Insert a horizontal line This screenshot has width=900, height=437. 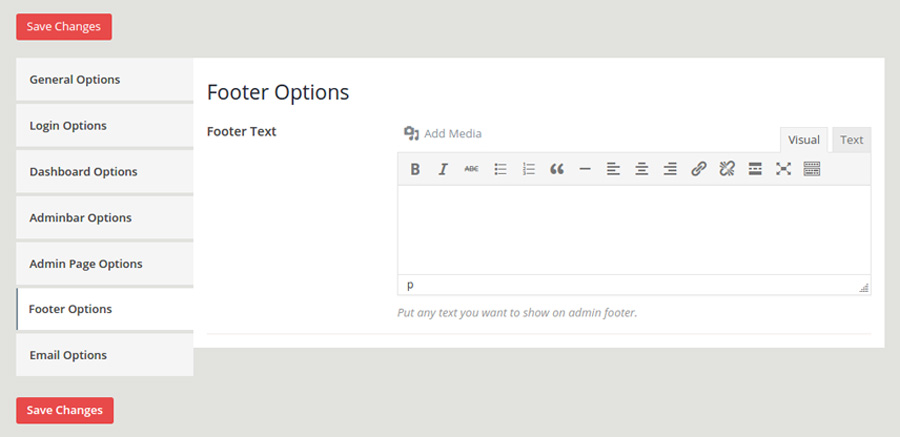(585, 169)
